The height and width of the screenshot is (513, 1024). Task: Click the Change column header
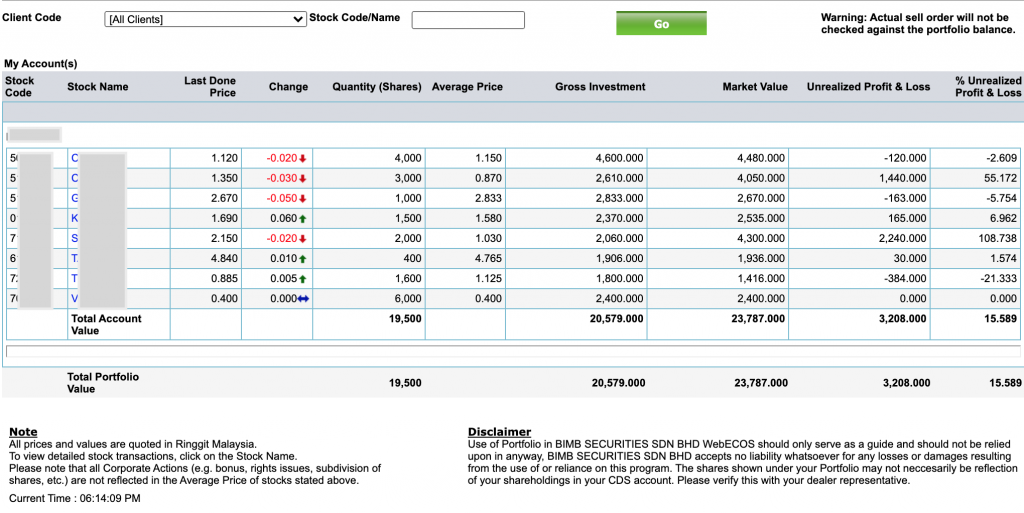288,87
